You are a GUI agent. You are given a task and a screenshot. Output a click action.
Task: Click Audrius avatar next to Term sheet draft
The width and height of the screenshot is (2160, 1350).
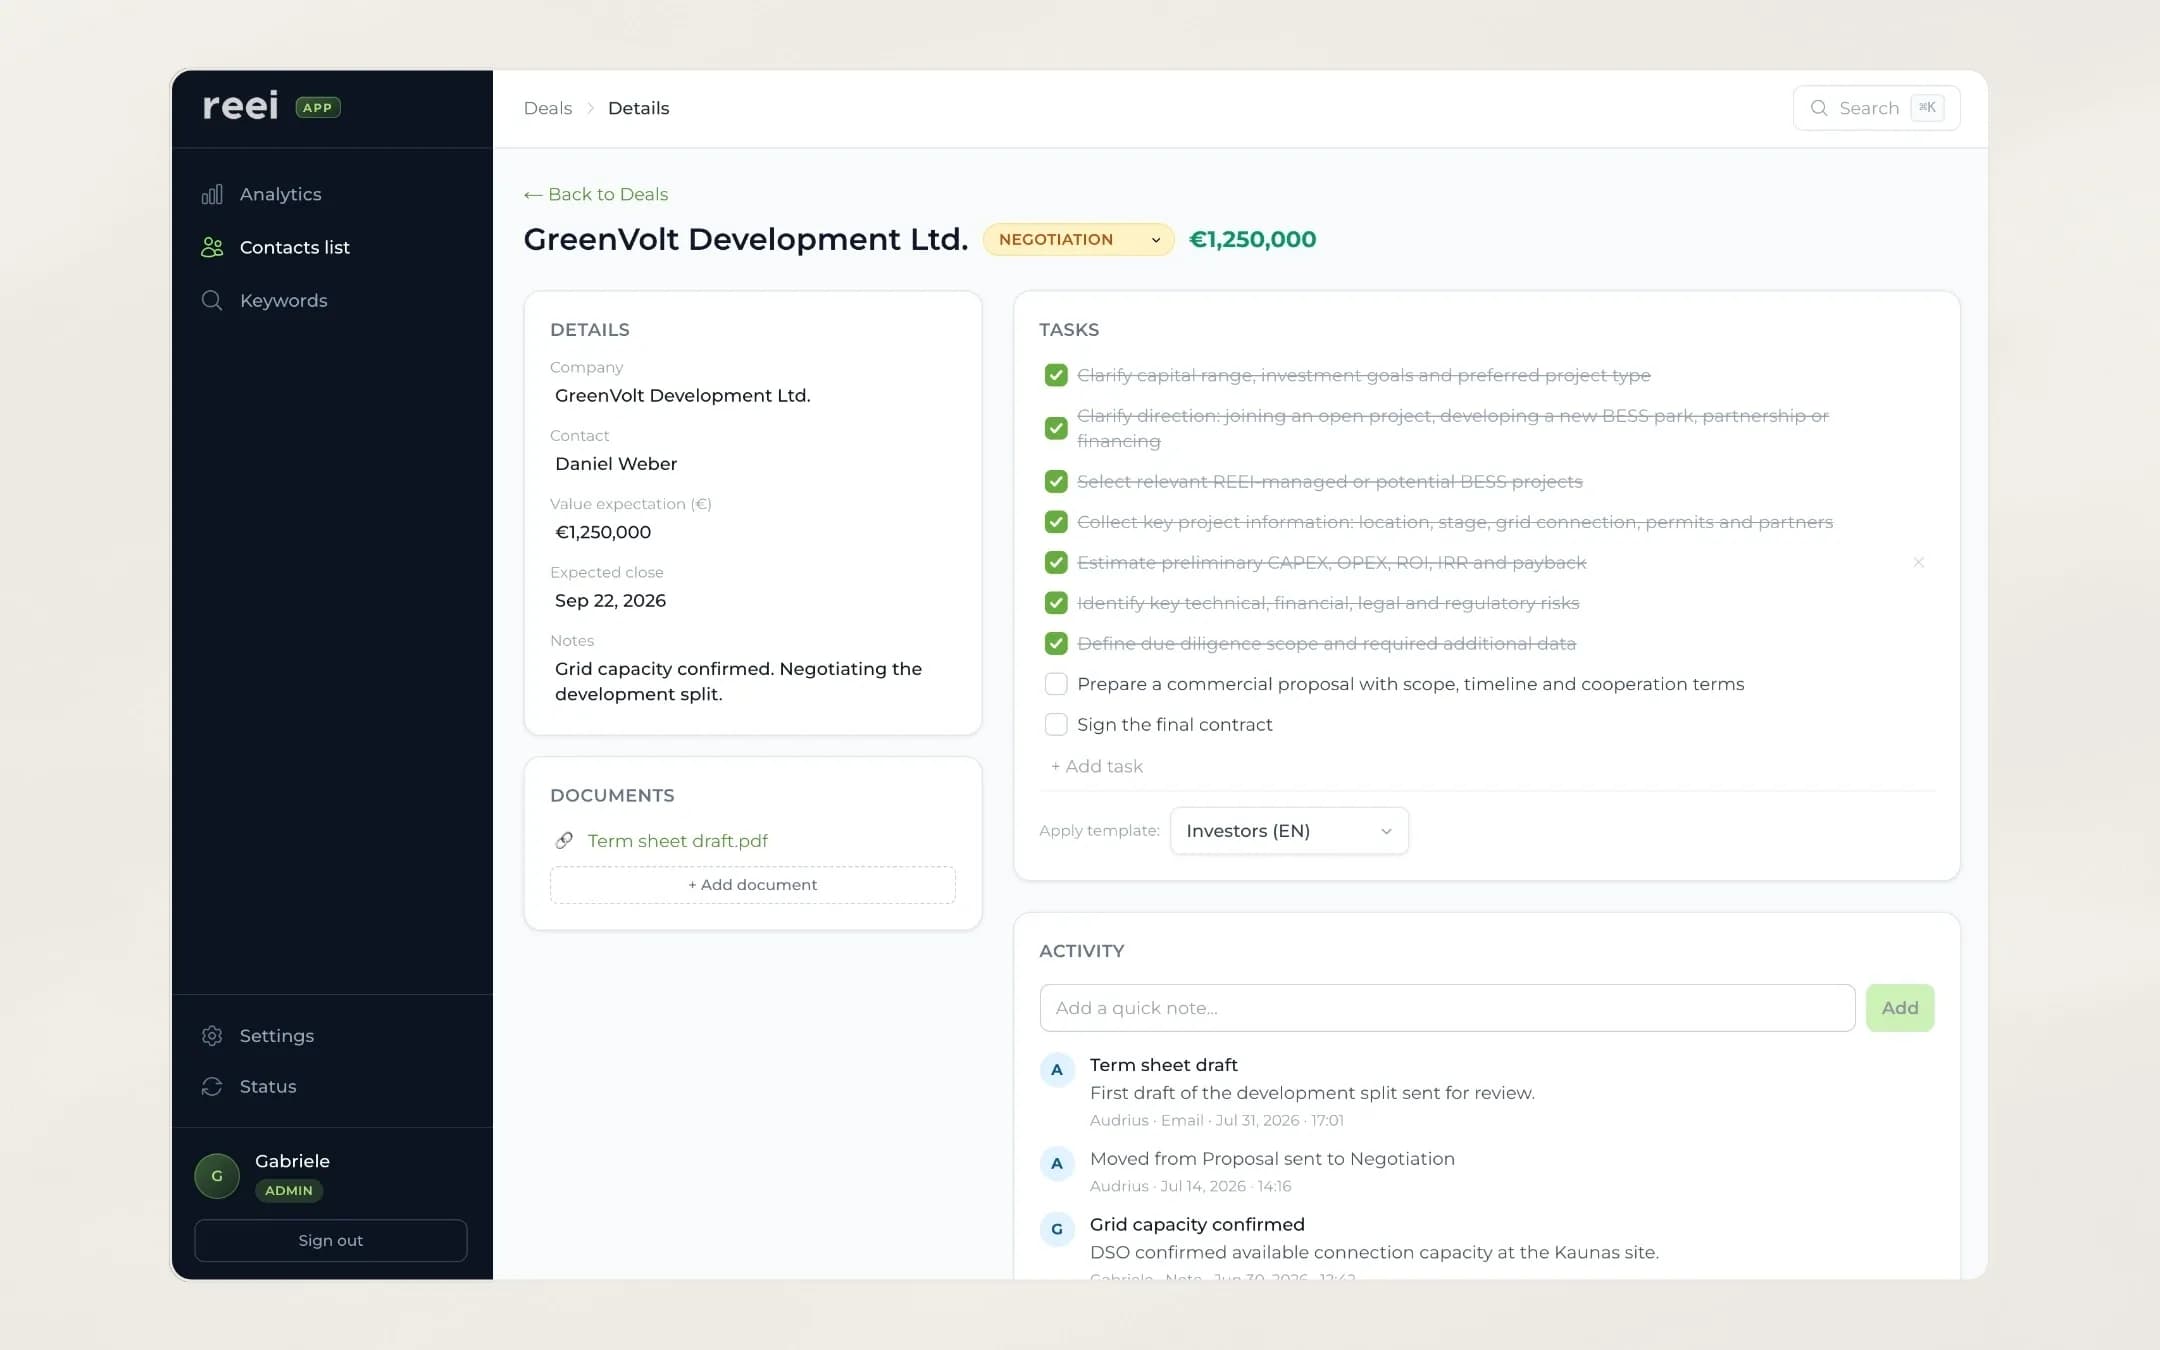1057,1070
